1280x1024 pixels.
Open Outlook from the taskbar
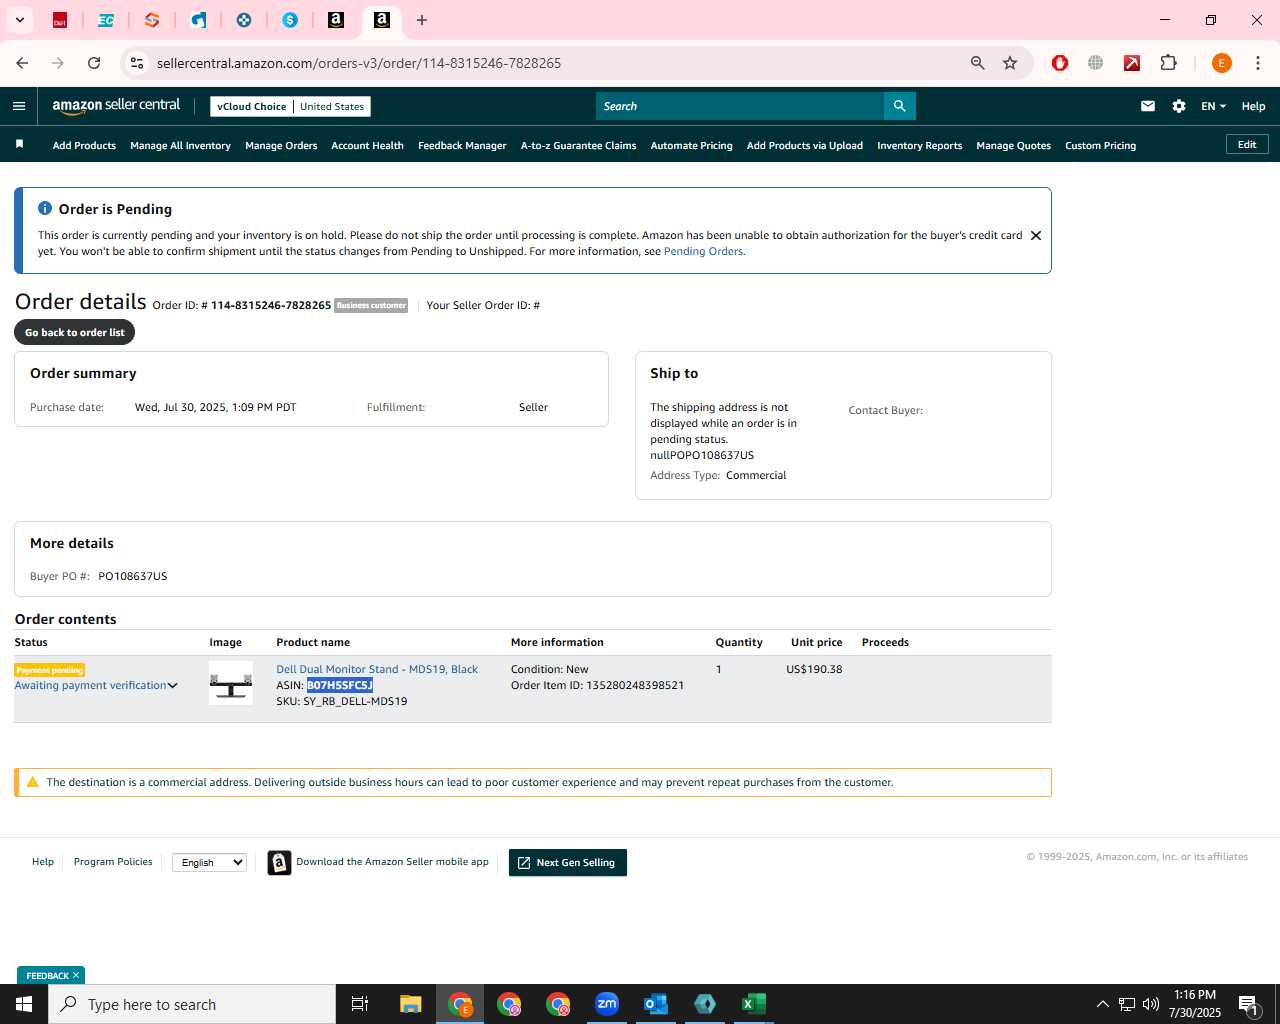[656, 1004]
